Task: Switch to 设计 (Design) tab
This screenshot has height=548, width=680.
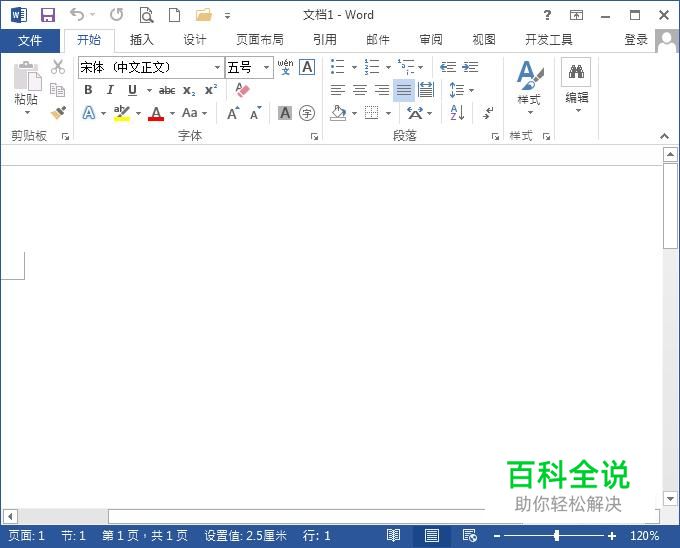Action: point(195,40)
